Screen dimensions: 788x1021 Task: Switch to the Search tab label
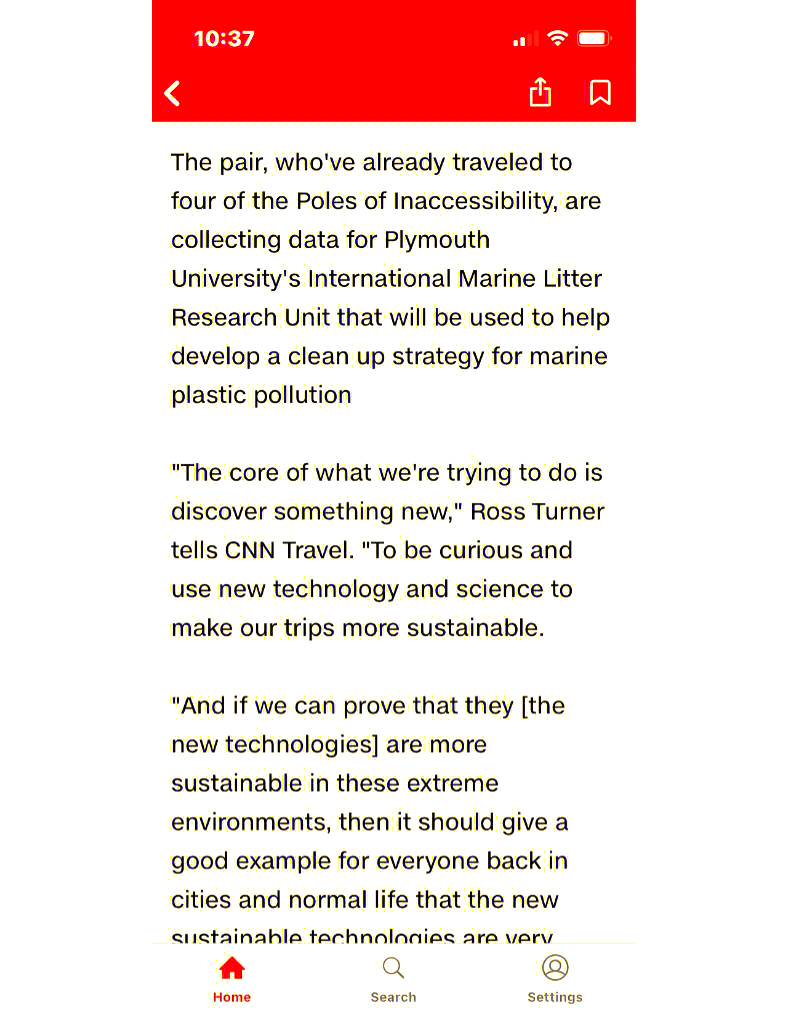(393, 997)
